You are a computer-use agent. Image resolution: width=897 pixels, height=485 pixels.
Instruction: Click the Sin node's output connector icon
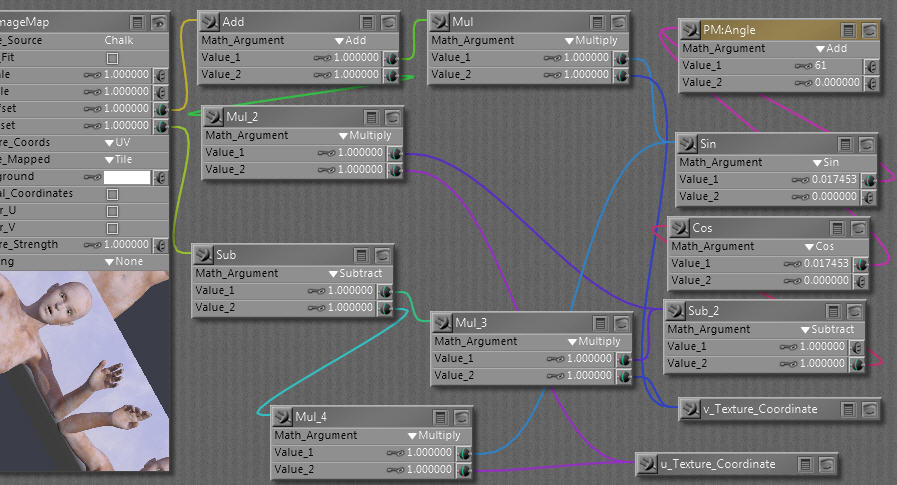tap(687, 144)
